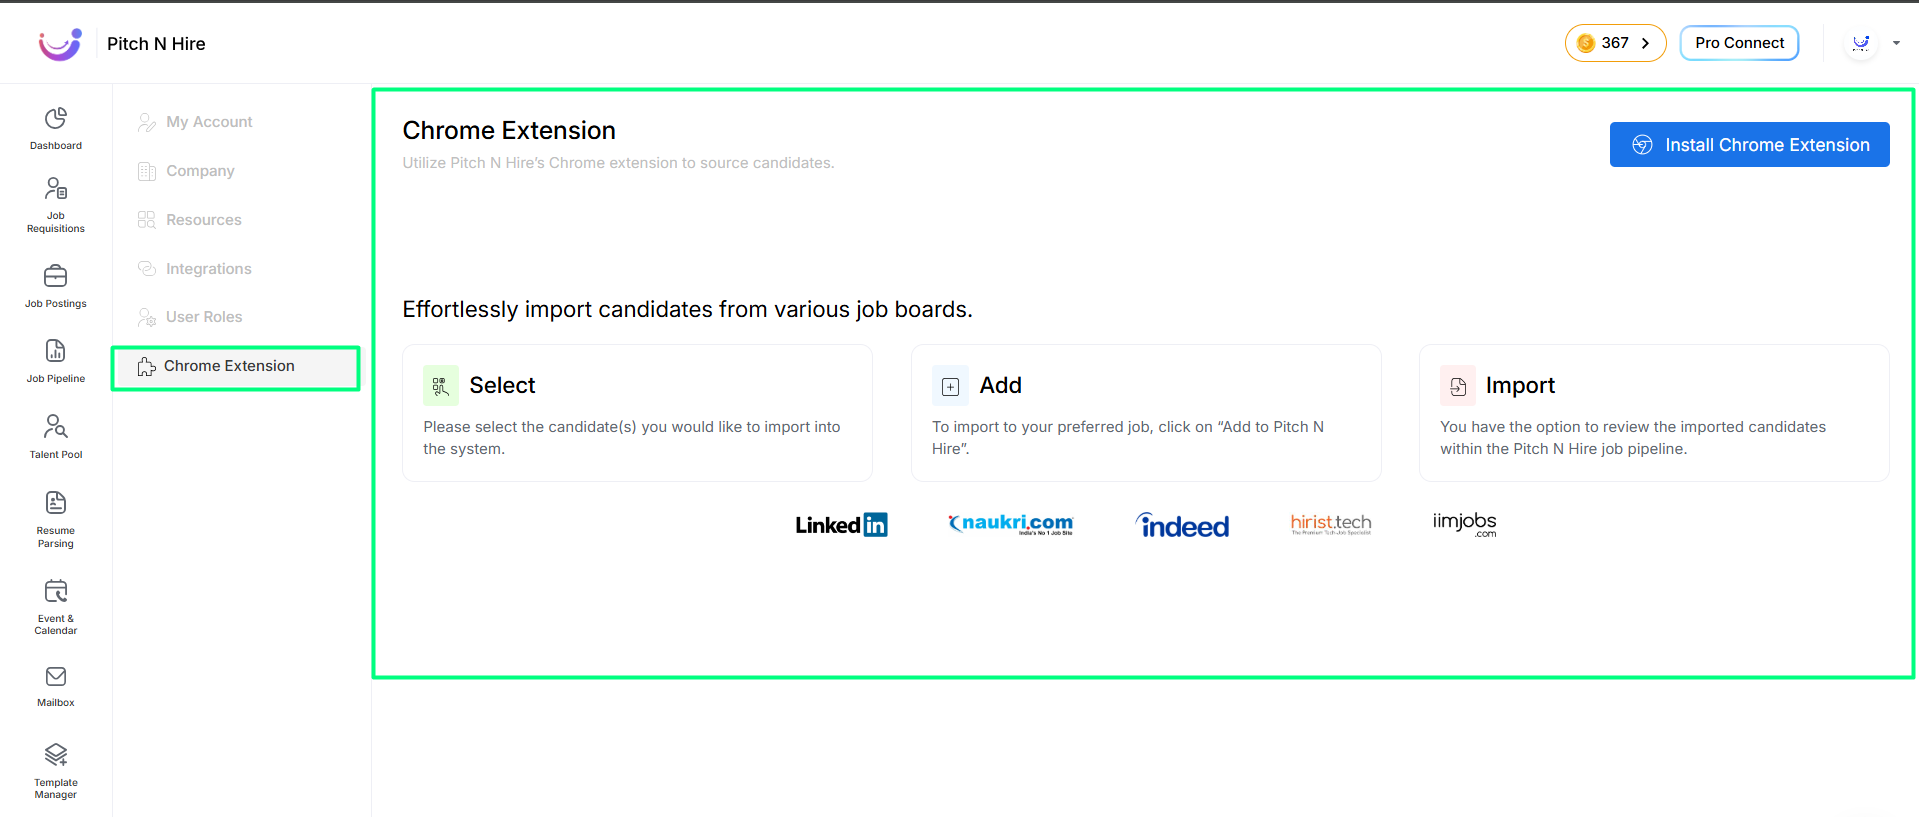
Task: Open the Dashboard sidebar icon
Action: coord(56,119)
